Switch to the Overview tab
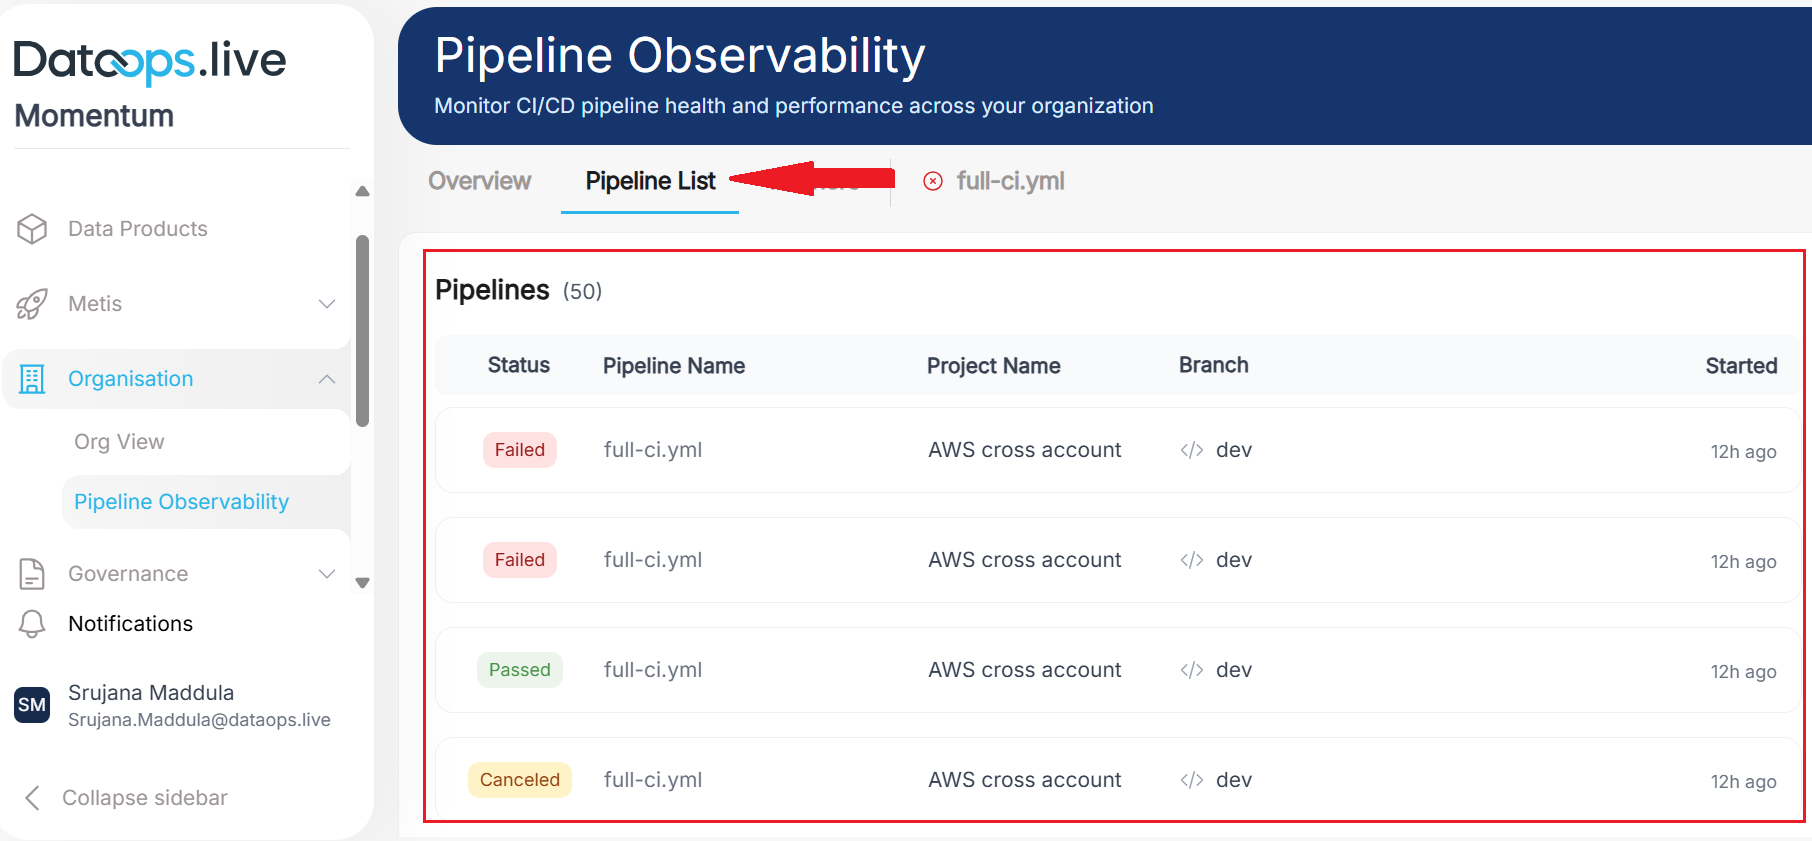 [x=479, y=181]
